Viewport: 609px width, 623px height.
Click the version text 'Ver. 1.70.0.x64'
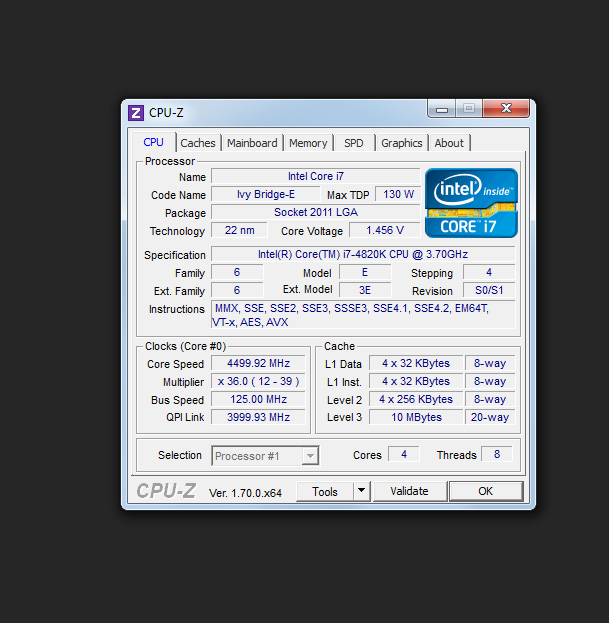point(246,493)
